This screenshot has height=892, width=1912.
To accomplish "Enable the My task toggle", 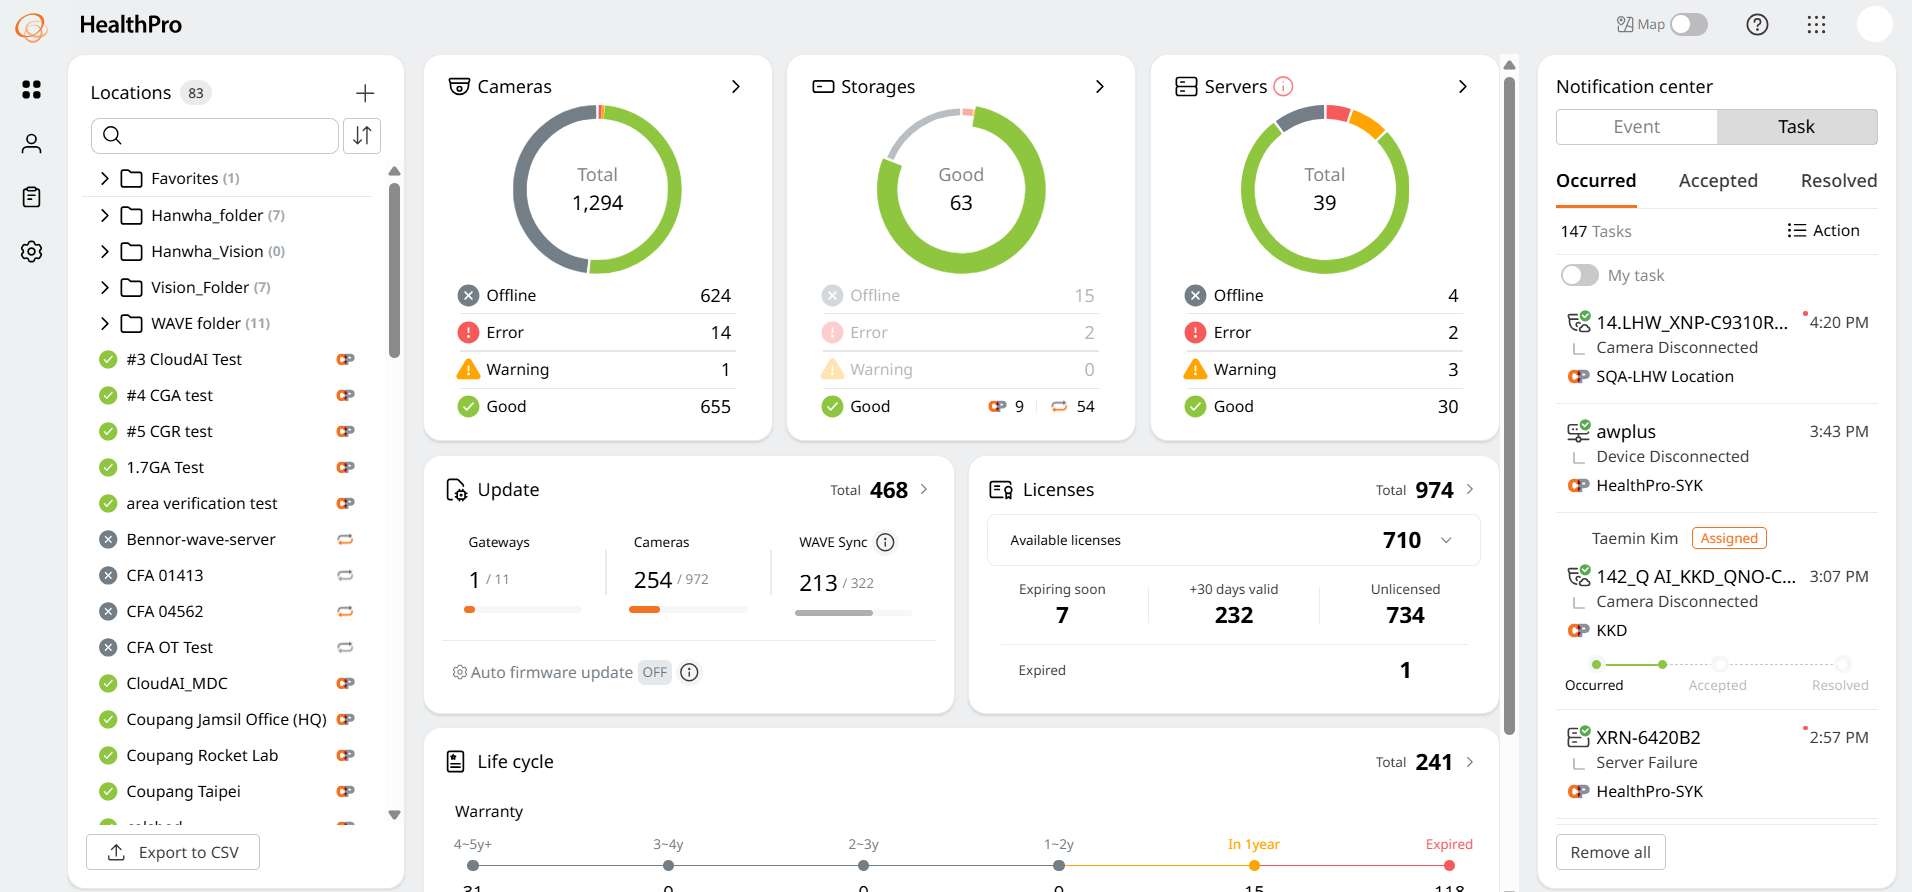I will tap(1580, 275).
